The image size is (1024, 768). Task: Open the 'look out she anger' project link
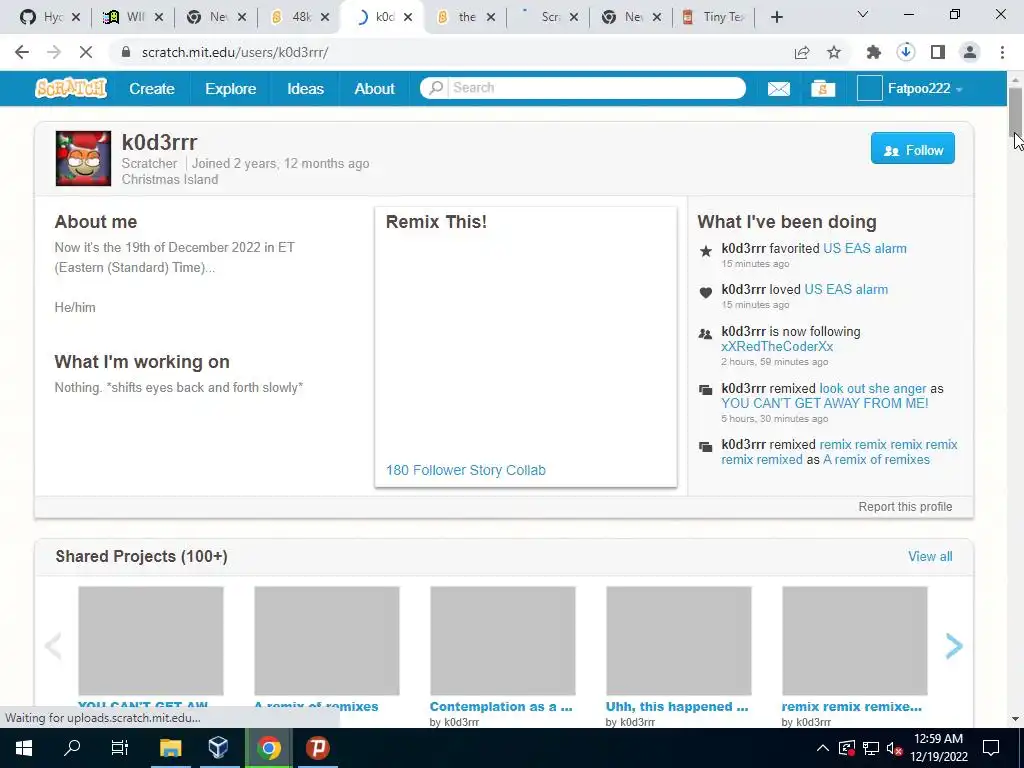point(872,389)
